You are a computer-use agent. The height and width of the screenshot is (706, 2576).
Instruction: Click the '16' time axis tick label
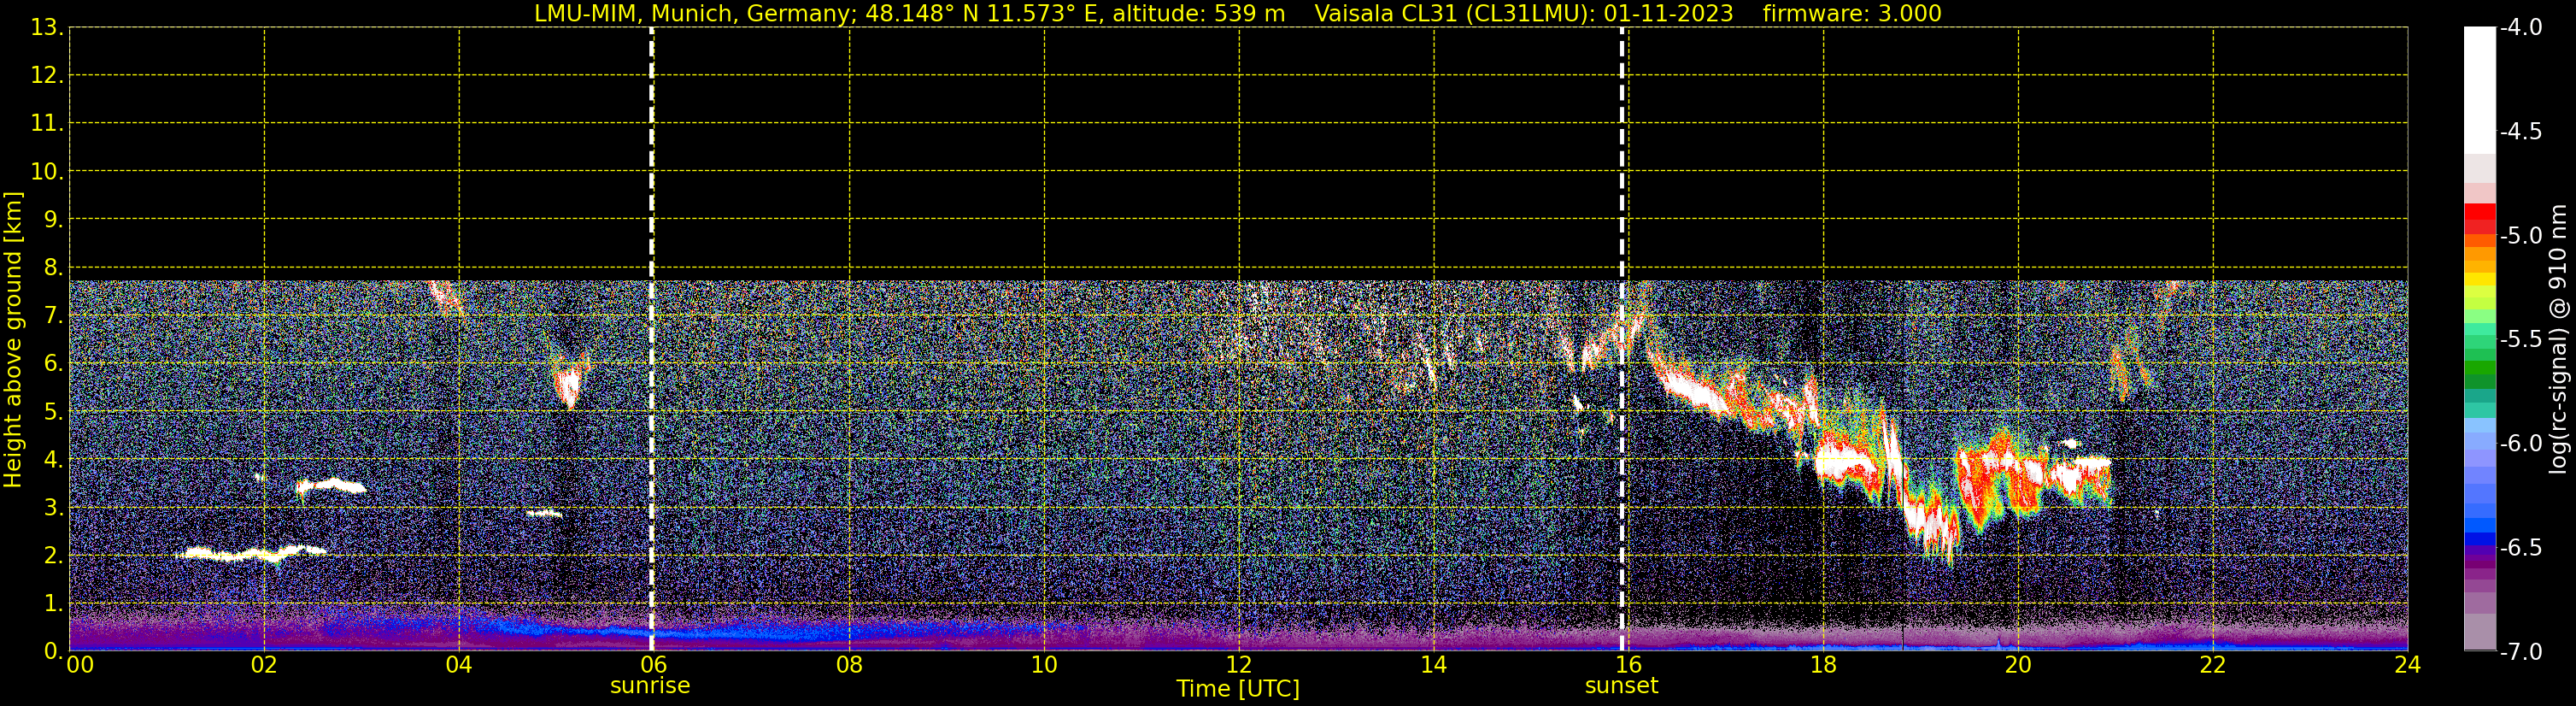click(1629, 665)
